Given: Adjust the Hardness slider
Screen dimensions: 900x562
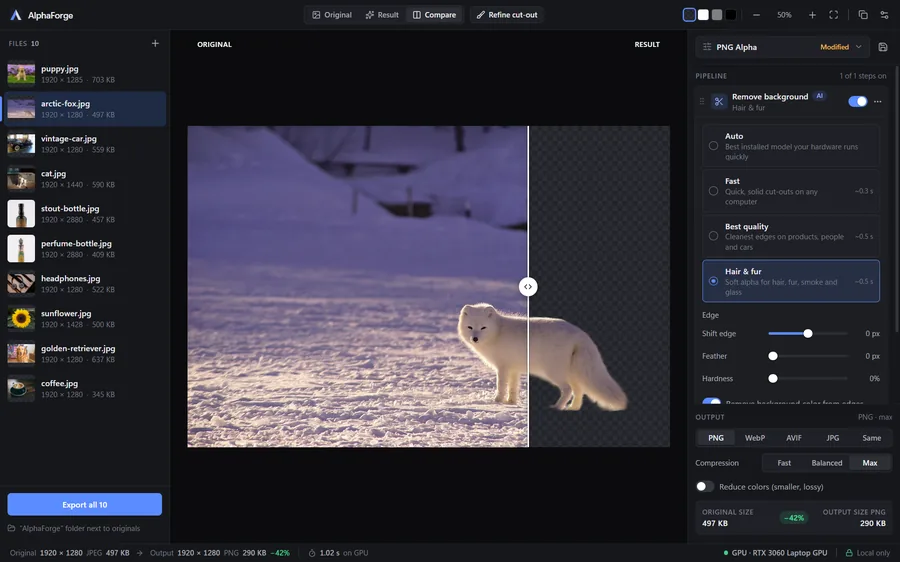Looking at the screenshot, I should pos(808,378).
